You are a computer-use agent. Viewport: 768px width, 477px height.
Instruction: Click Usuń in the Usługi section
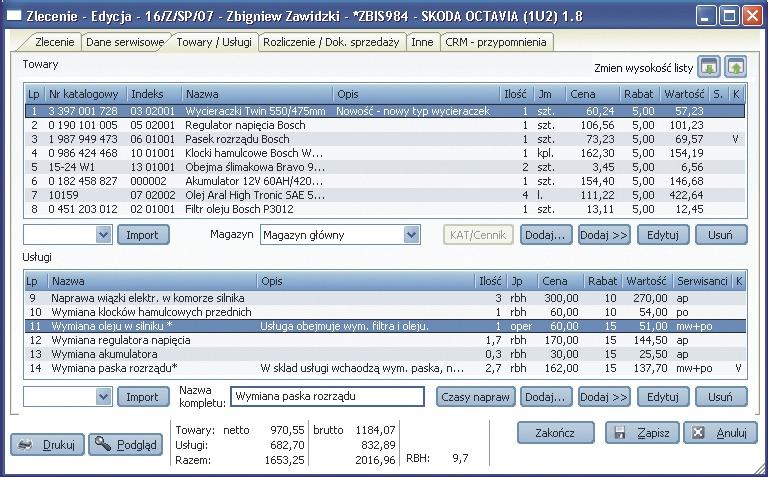(x=721, y=397)
